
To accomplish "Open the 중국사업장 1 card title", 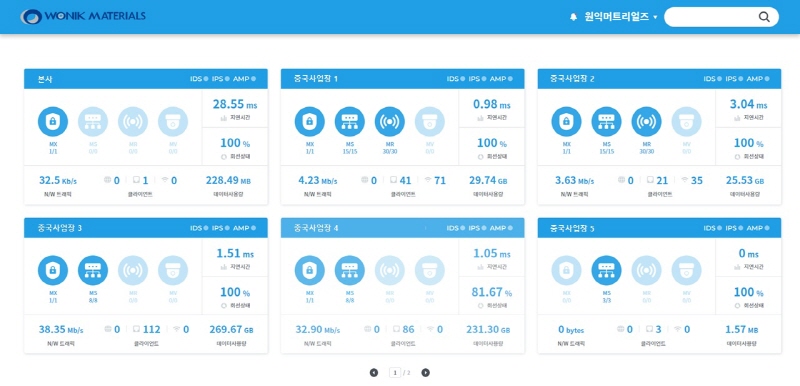I will click(315, 79).
